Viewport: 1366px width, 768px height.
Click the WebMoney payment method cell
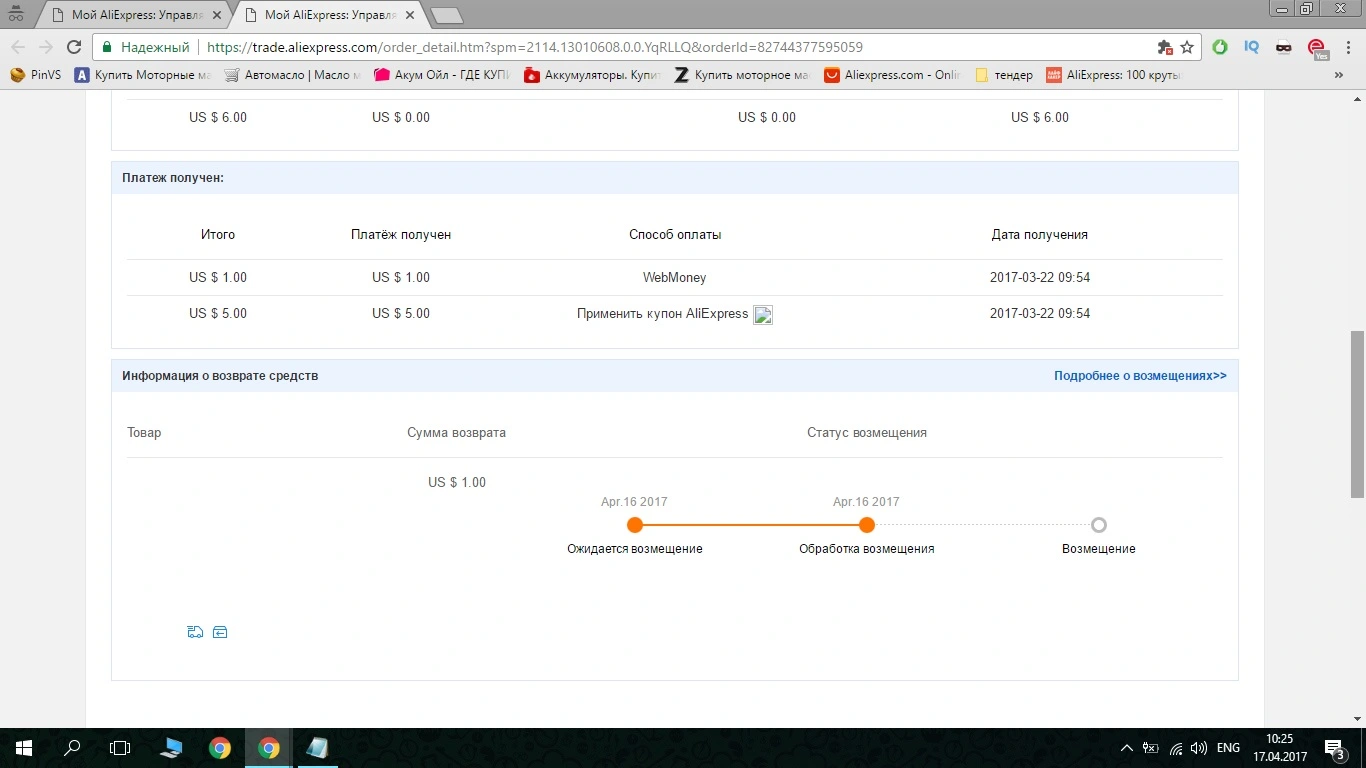click(x=674, y=278)
